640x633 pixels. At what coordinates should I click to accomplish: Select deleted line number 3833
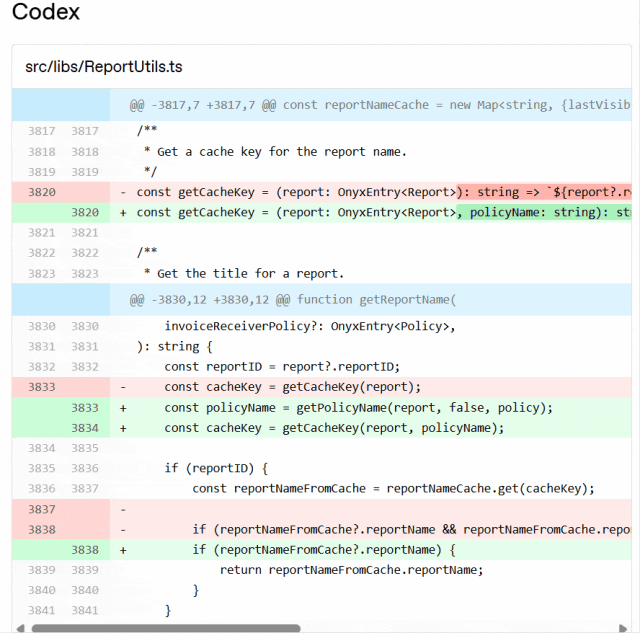pyautogui.click(x=42, y=387)
